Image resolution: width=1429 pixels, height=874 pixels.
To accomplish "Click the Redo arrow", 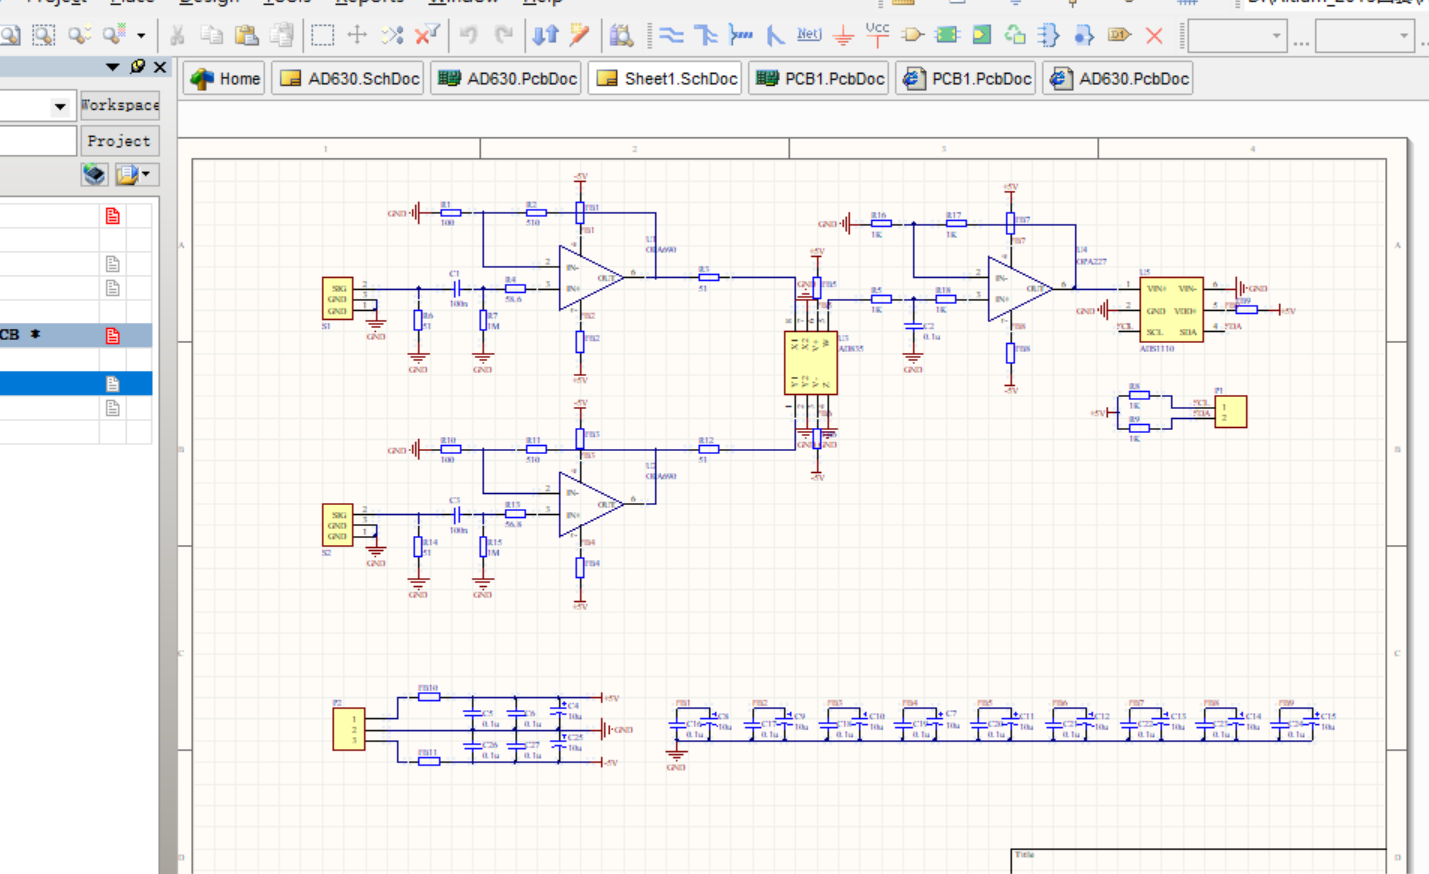I will (503, 36).
